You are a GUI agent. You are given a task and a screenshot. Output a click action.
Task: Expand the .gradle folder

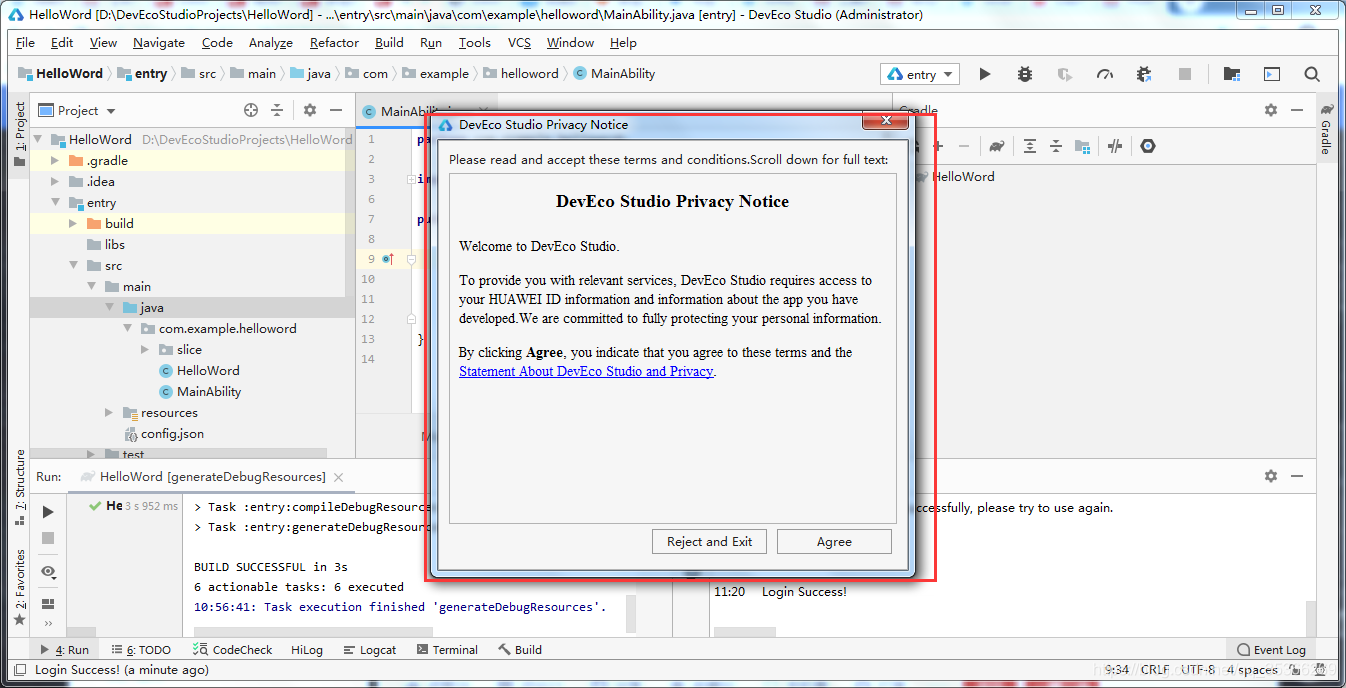pyautogui.click(x=56, y=160)
